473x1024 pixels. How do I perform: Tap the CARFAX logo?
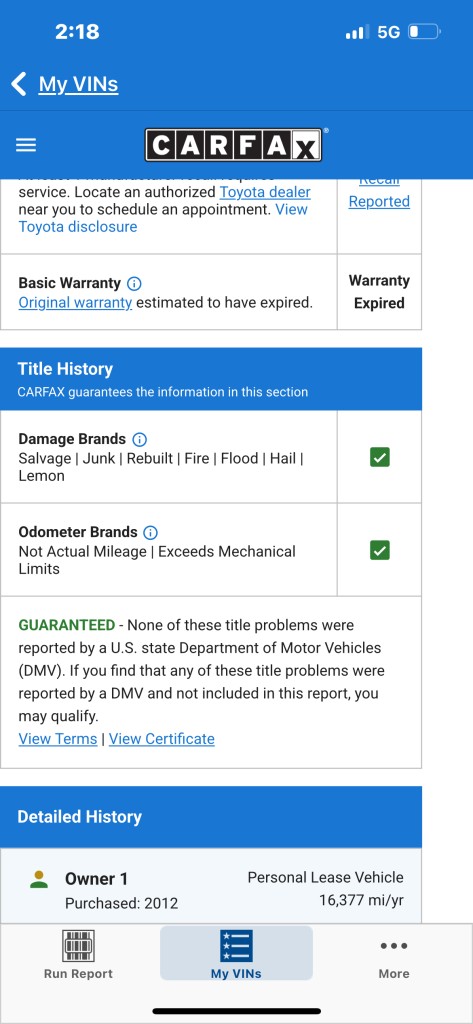tap(233, 145)
